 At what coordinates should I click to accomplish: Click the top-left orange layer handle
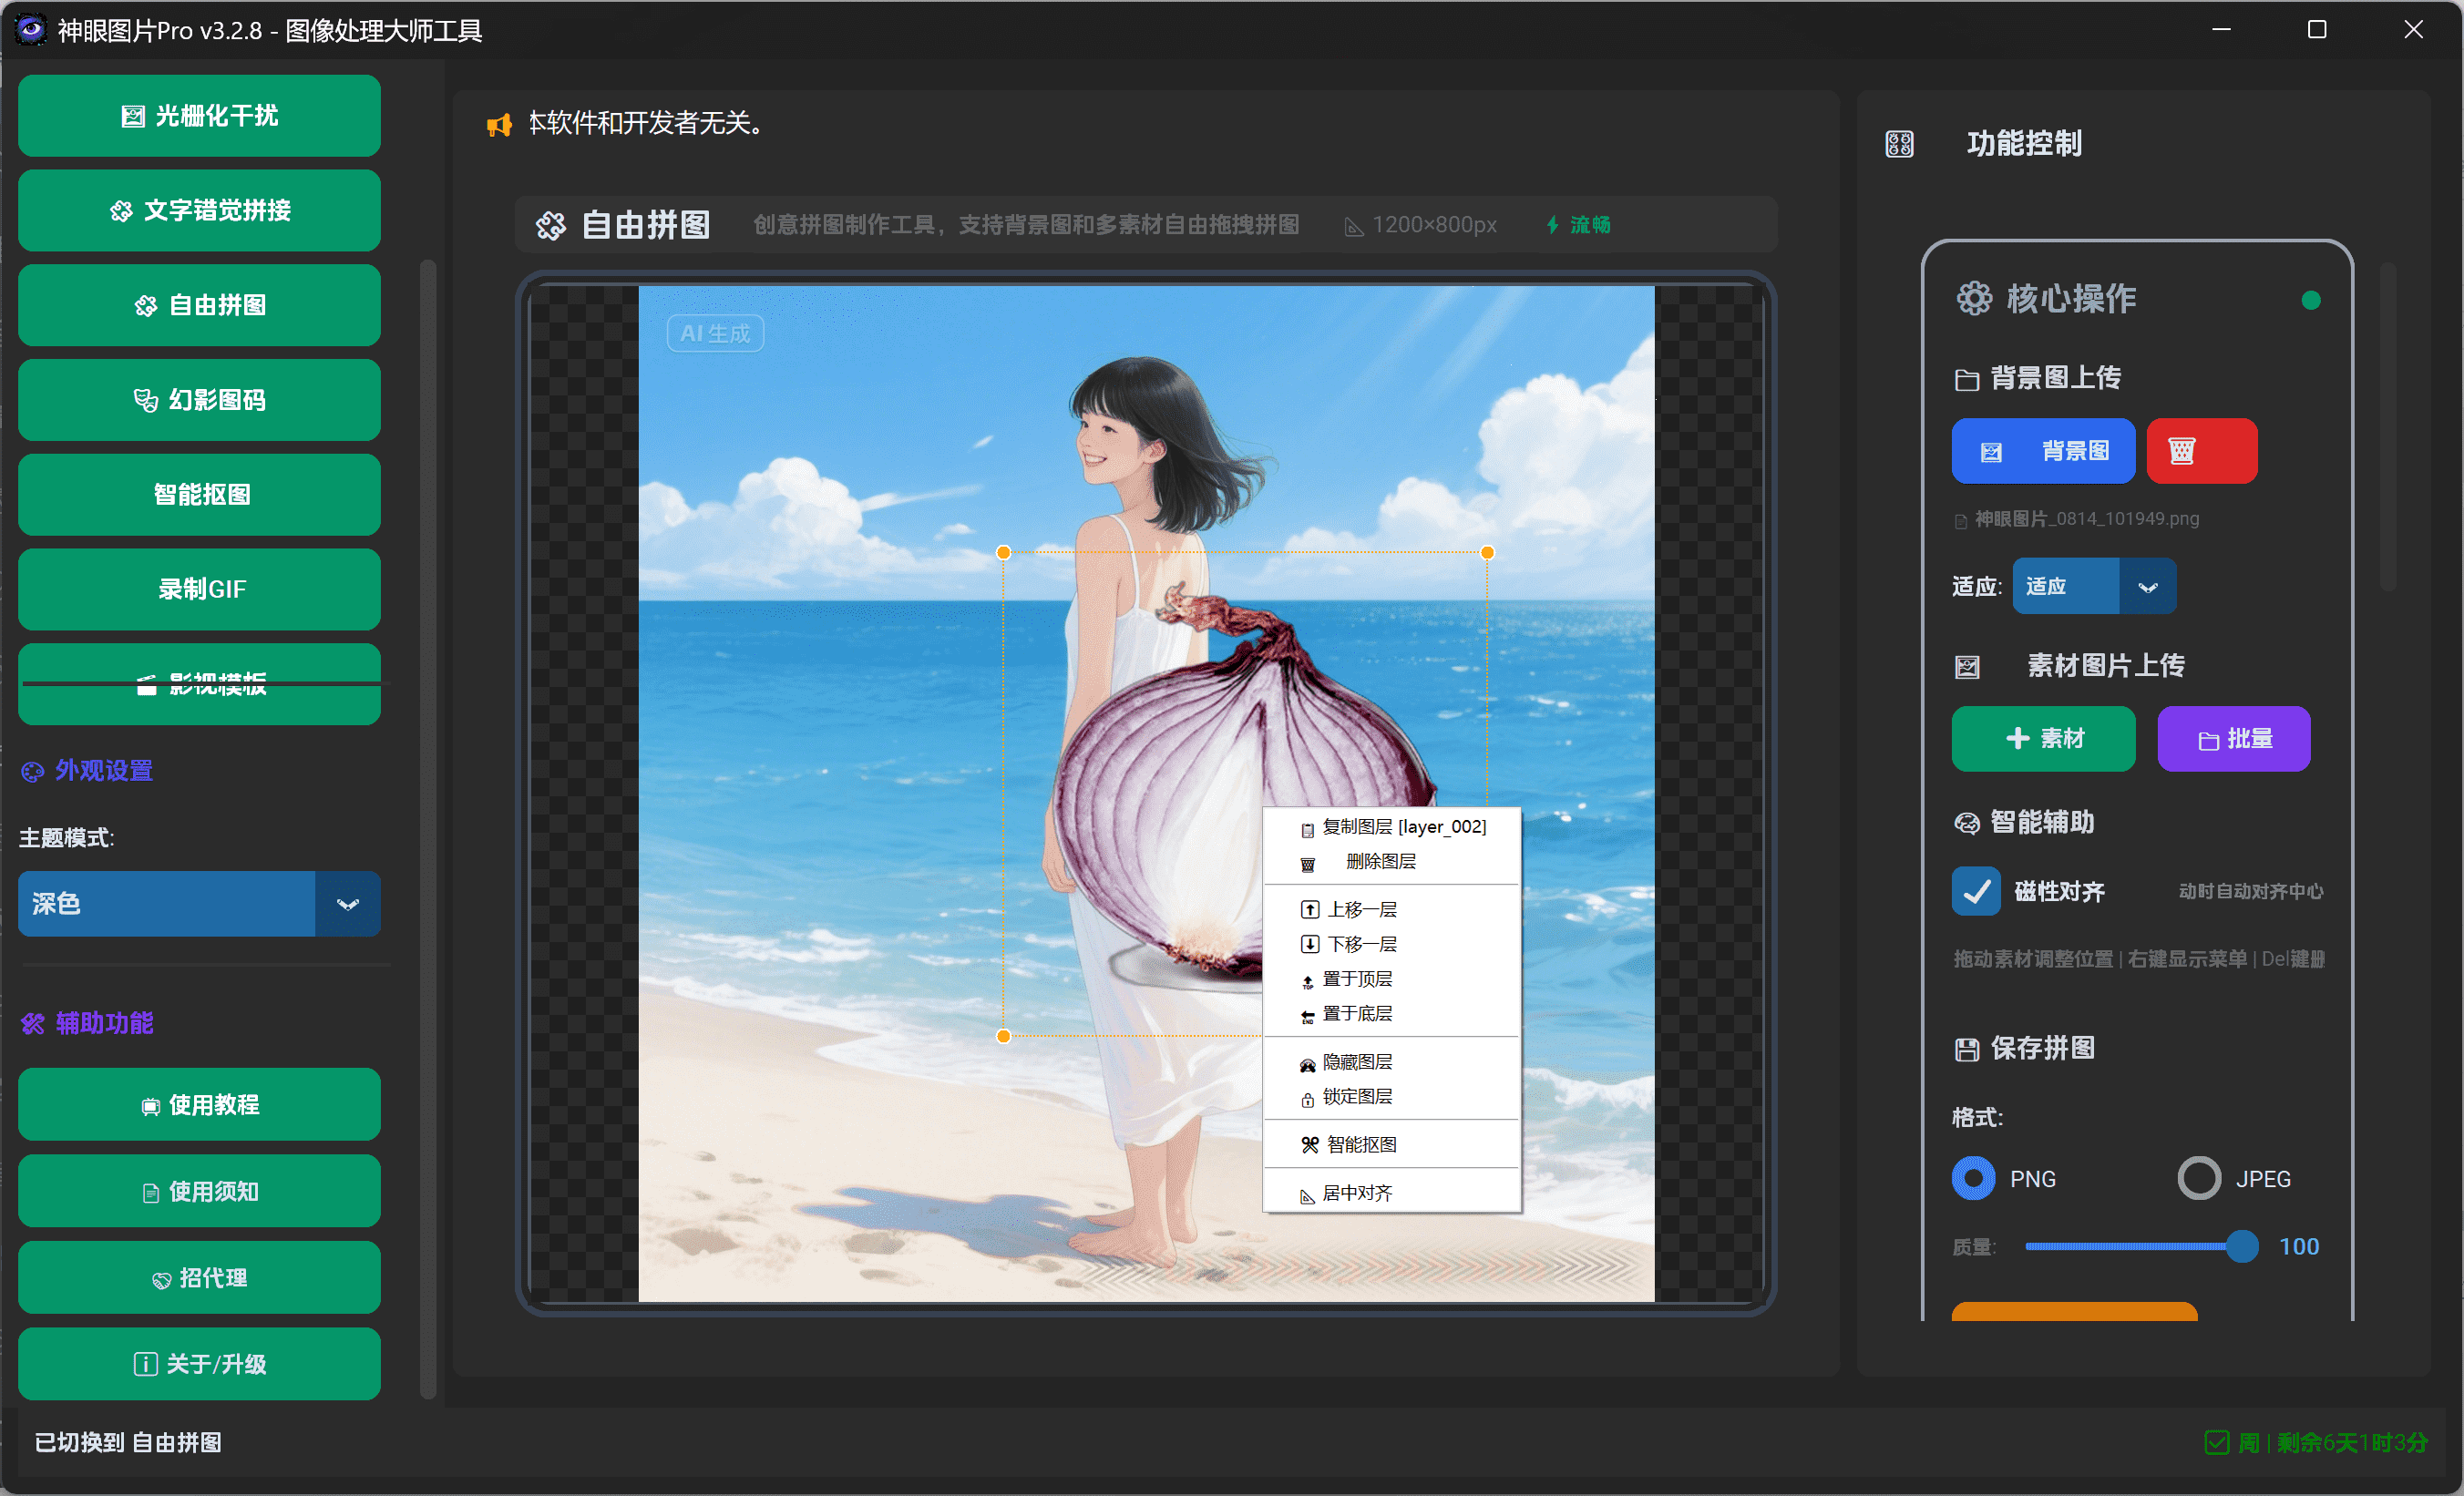click(x=1003, y=552)
